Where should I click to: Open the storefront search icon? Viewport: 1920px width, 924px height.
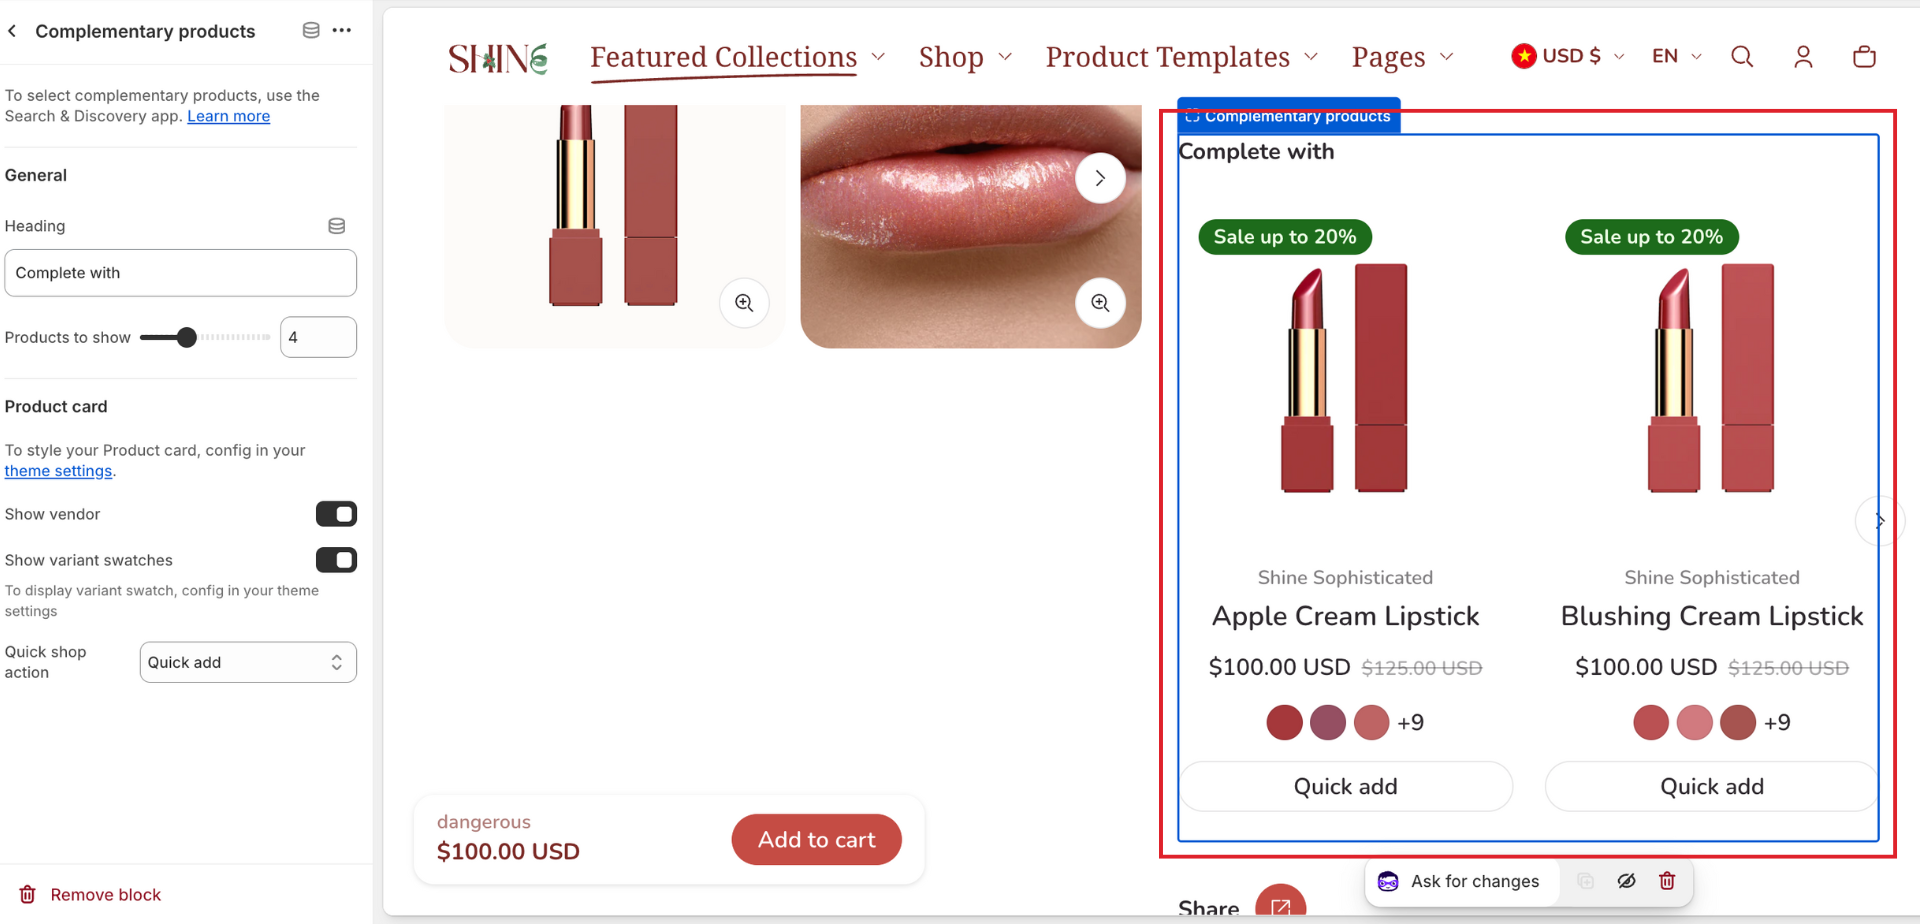(x=1742, y=57)
